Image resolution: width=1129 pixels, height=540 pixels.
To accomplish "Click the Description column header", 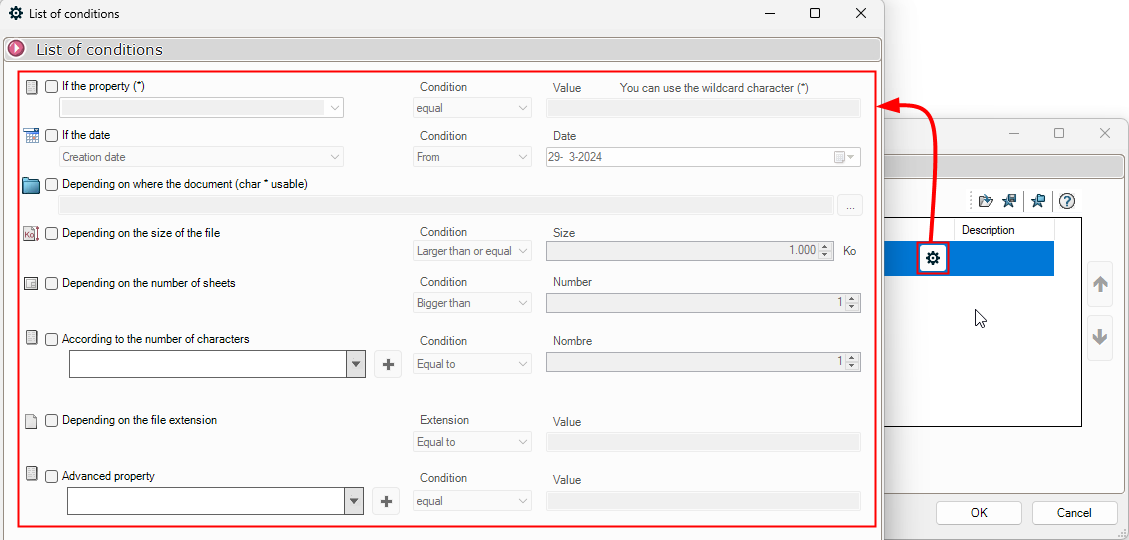I will tap(1004, 230).
